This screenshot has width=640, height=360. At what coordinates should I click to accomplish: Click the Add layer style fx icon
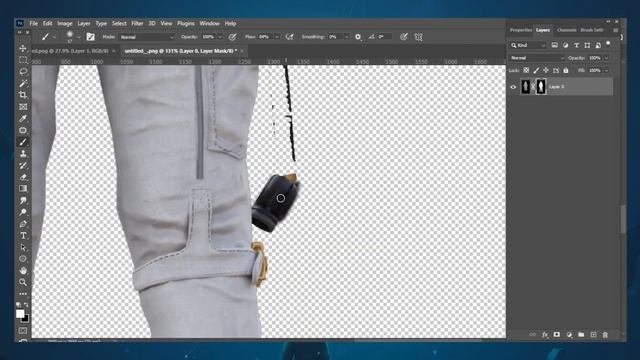click(x=545, y=335)
